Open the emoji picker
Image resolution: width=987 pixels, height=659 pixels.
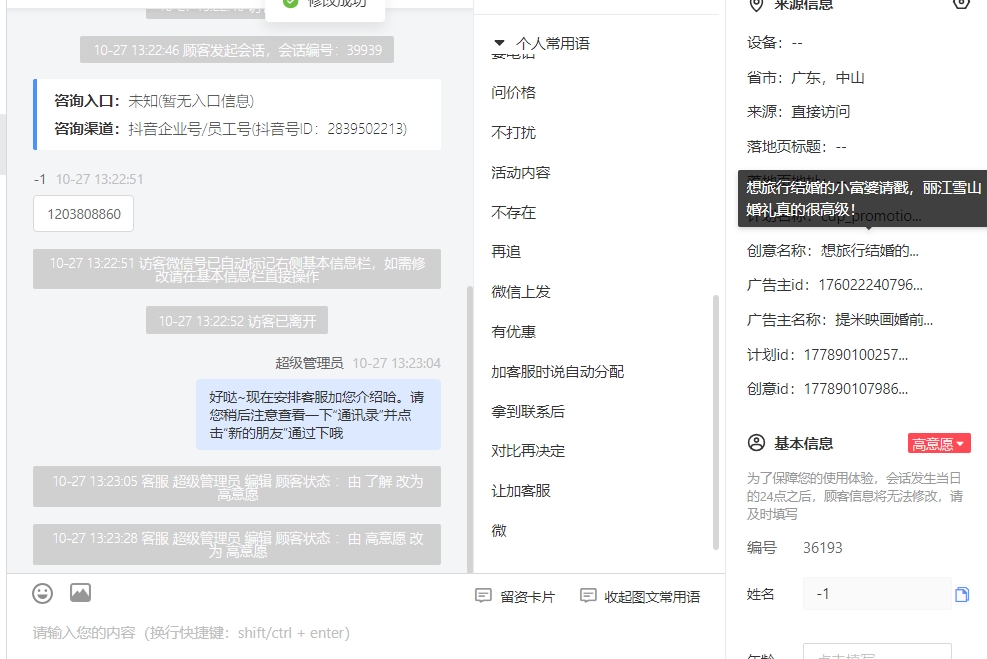click(43, 593)
